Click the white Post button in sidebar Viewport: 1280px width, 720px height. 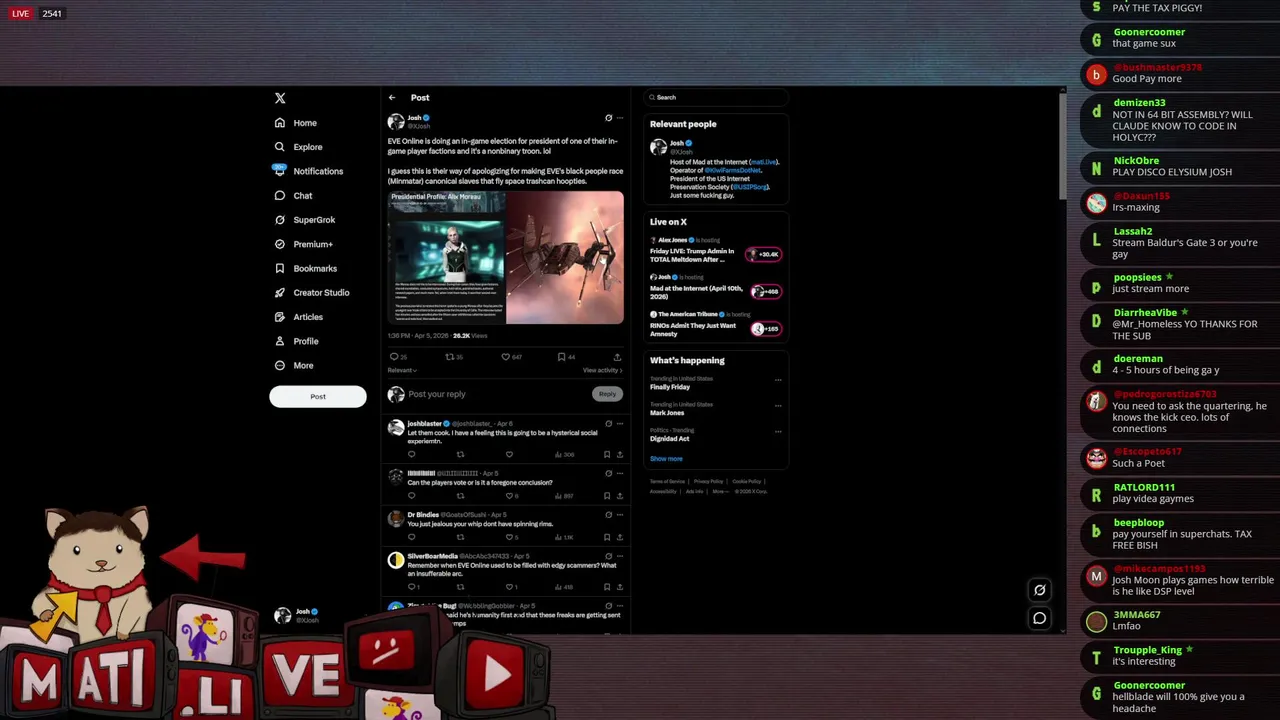click(x=318, y=396)
